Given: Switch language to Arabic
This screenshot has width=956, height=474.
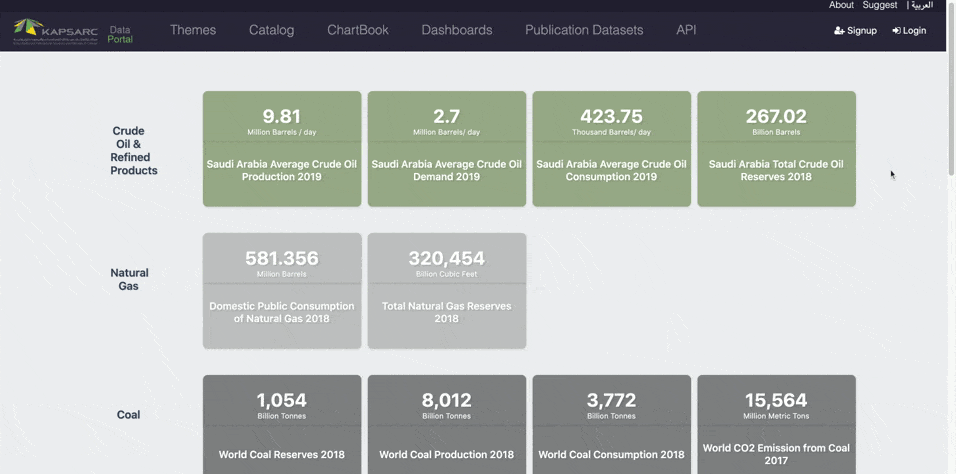Looking at the screenshot, I should (921, 5).
